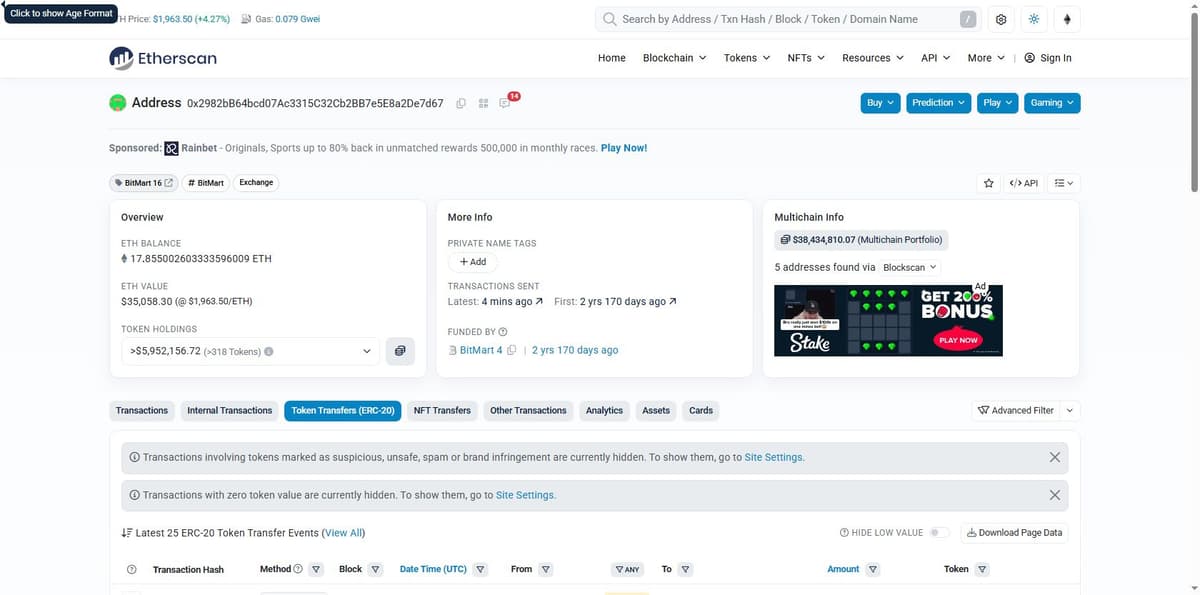The width and height of the screenshot is (1200, 595).
Task: Click the help icon beside Transaction Hash
Action: click(x=132, y=569)
